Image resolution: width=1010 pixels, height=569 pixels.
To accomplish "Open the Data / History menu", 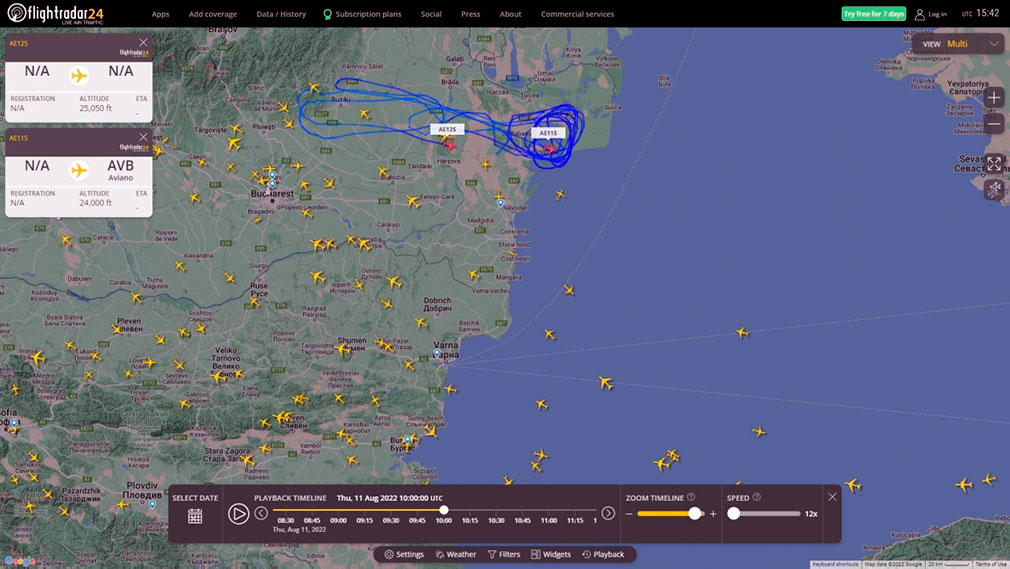I will [x=281, y=14].
